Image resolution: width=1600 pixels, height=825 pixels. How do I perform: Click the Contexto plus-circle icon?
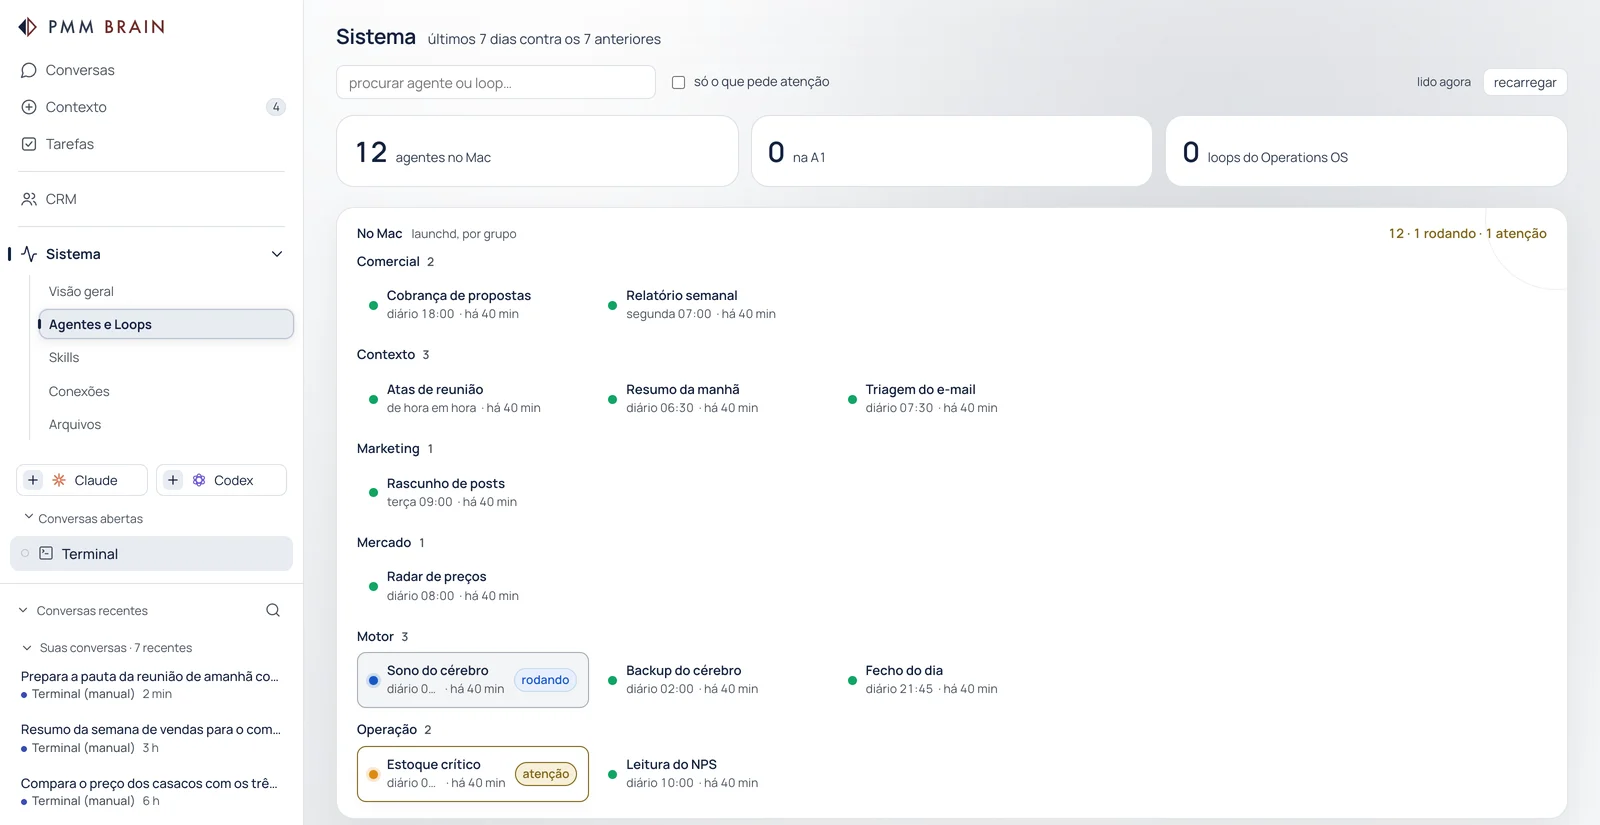click(29, 107)
